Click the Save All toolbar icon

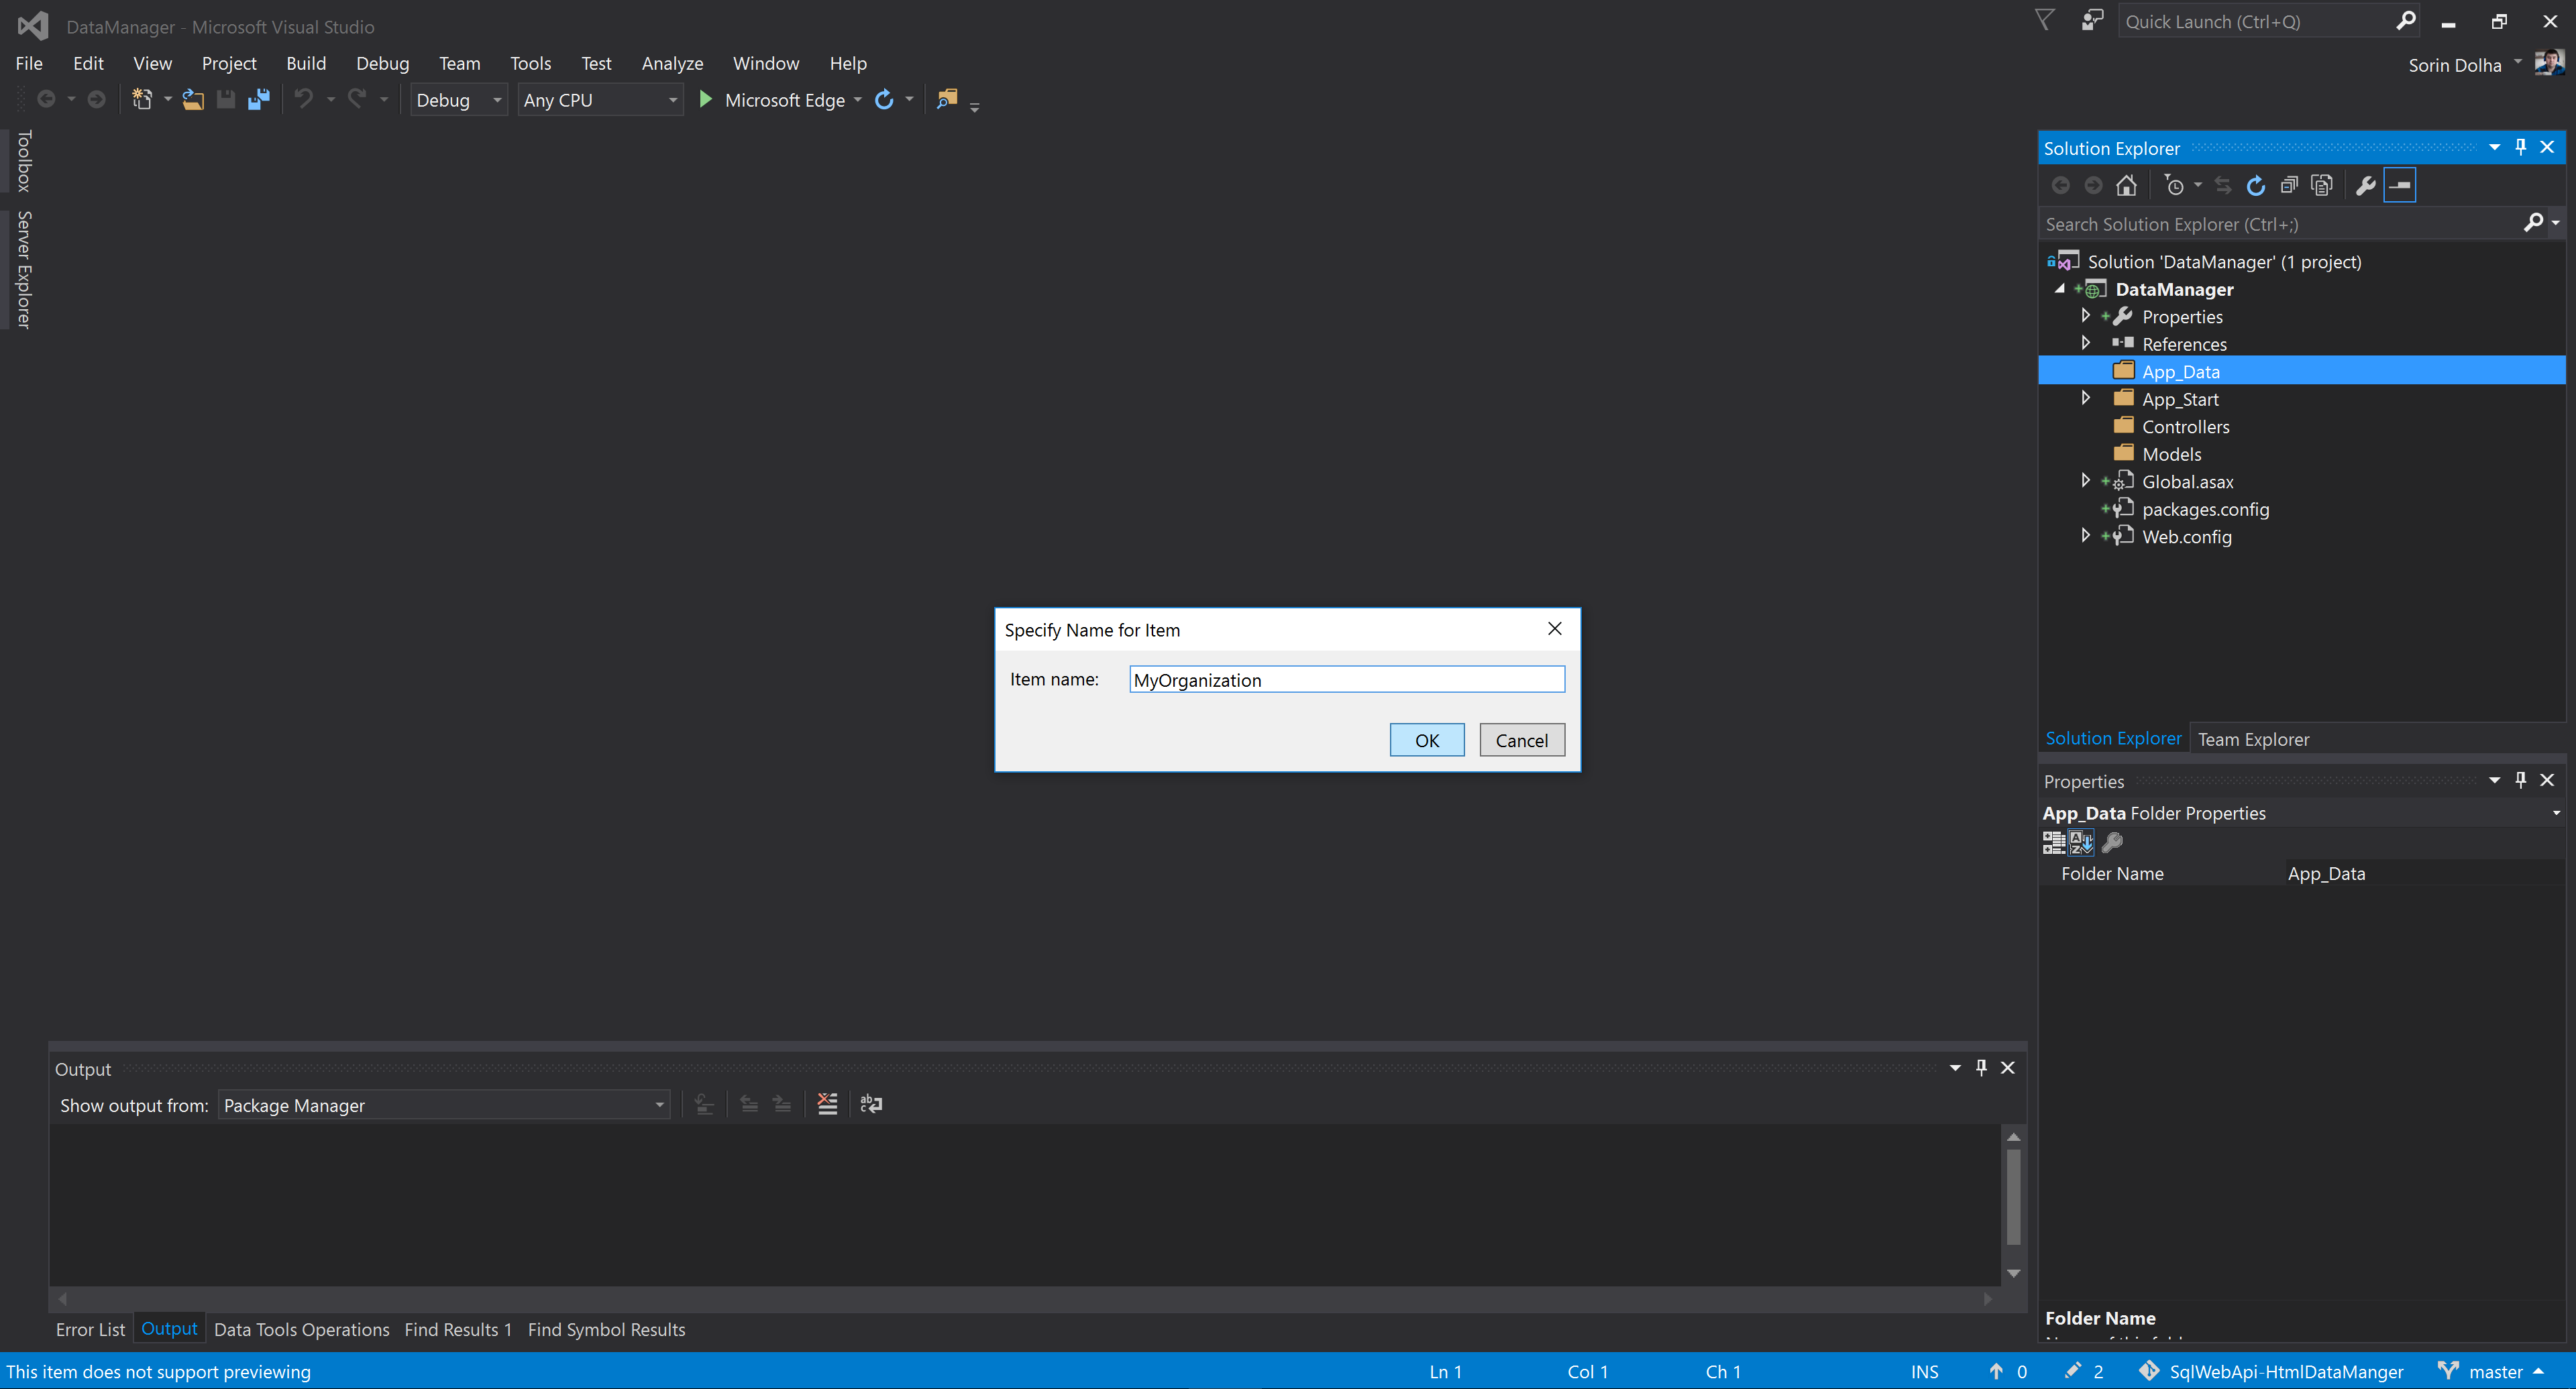(259, 99)
